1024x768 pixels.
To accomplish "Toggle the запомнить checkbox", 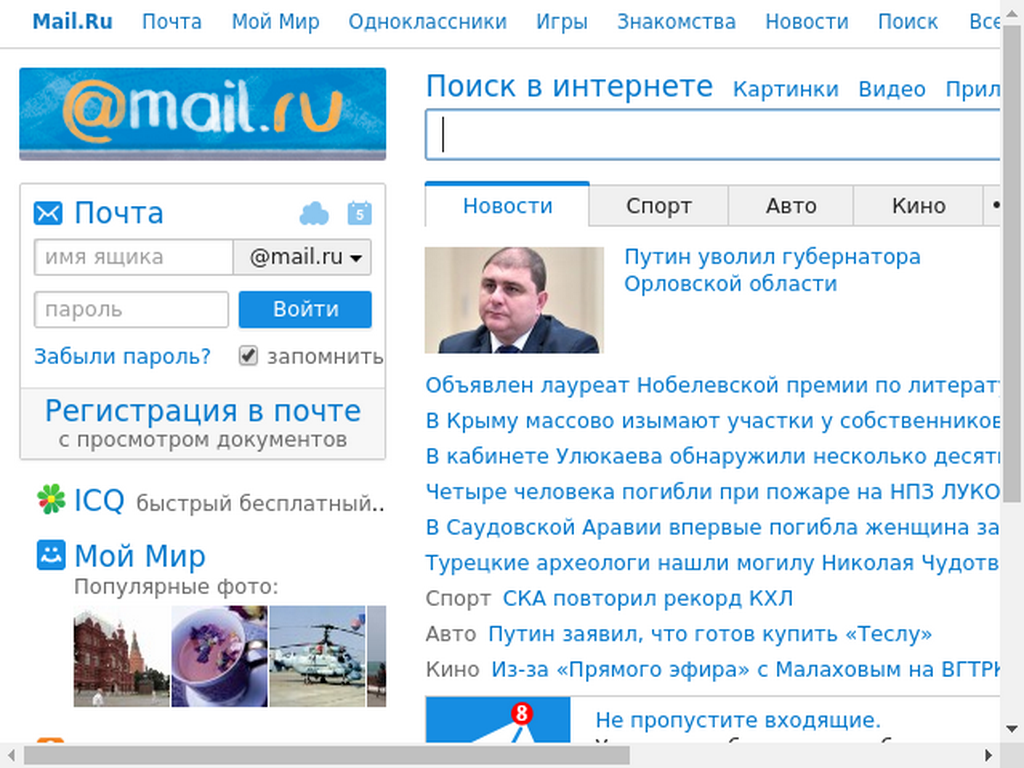I will (248, 355).
